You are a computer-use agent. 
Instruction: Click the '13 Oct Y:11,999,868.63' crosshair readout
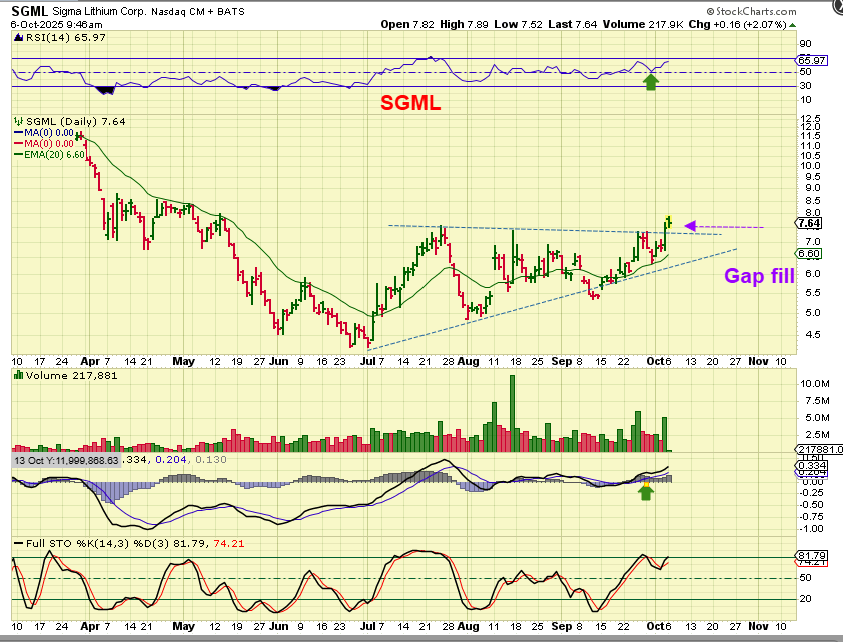66,460
